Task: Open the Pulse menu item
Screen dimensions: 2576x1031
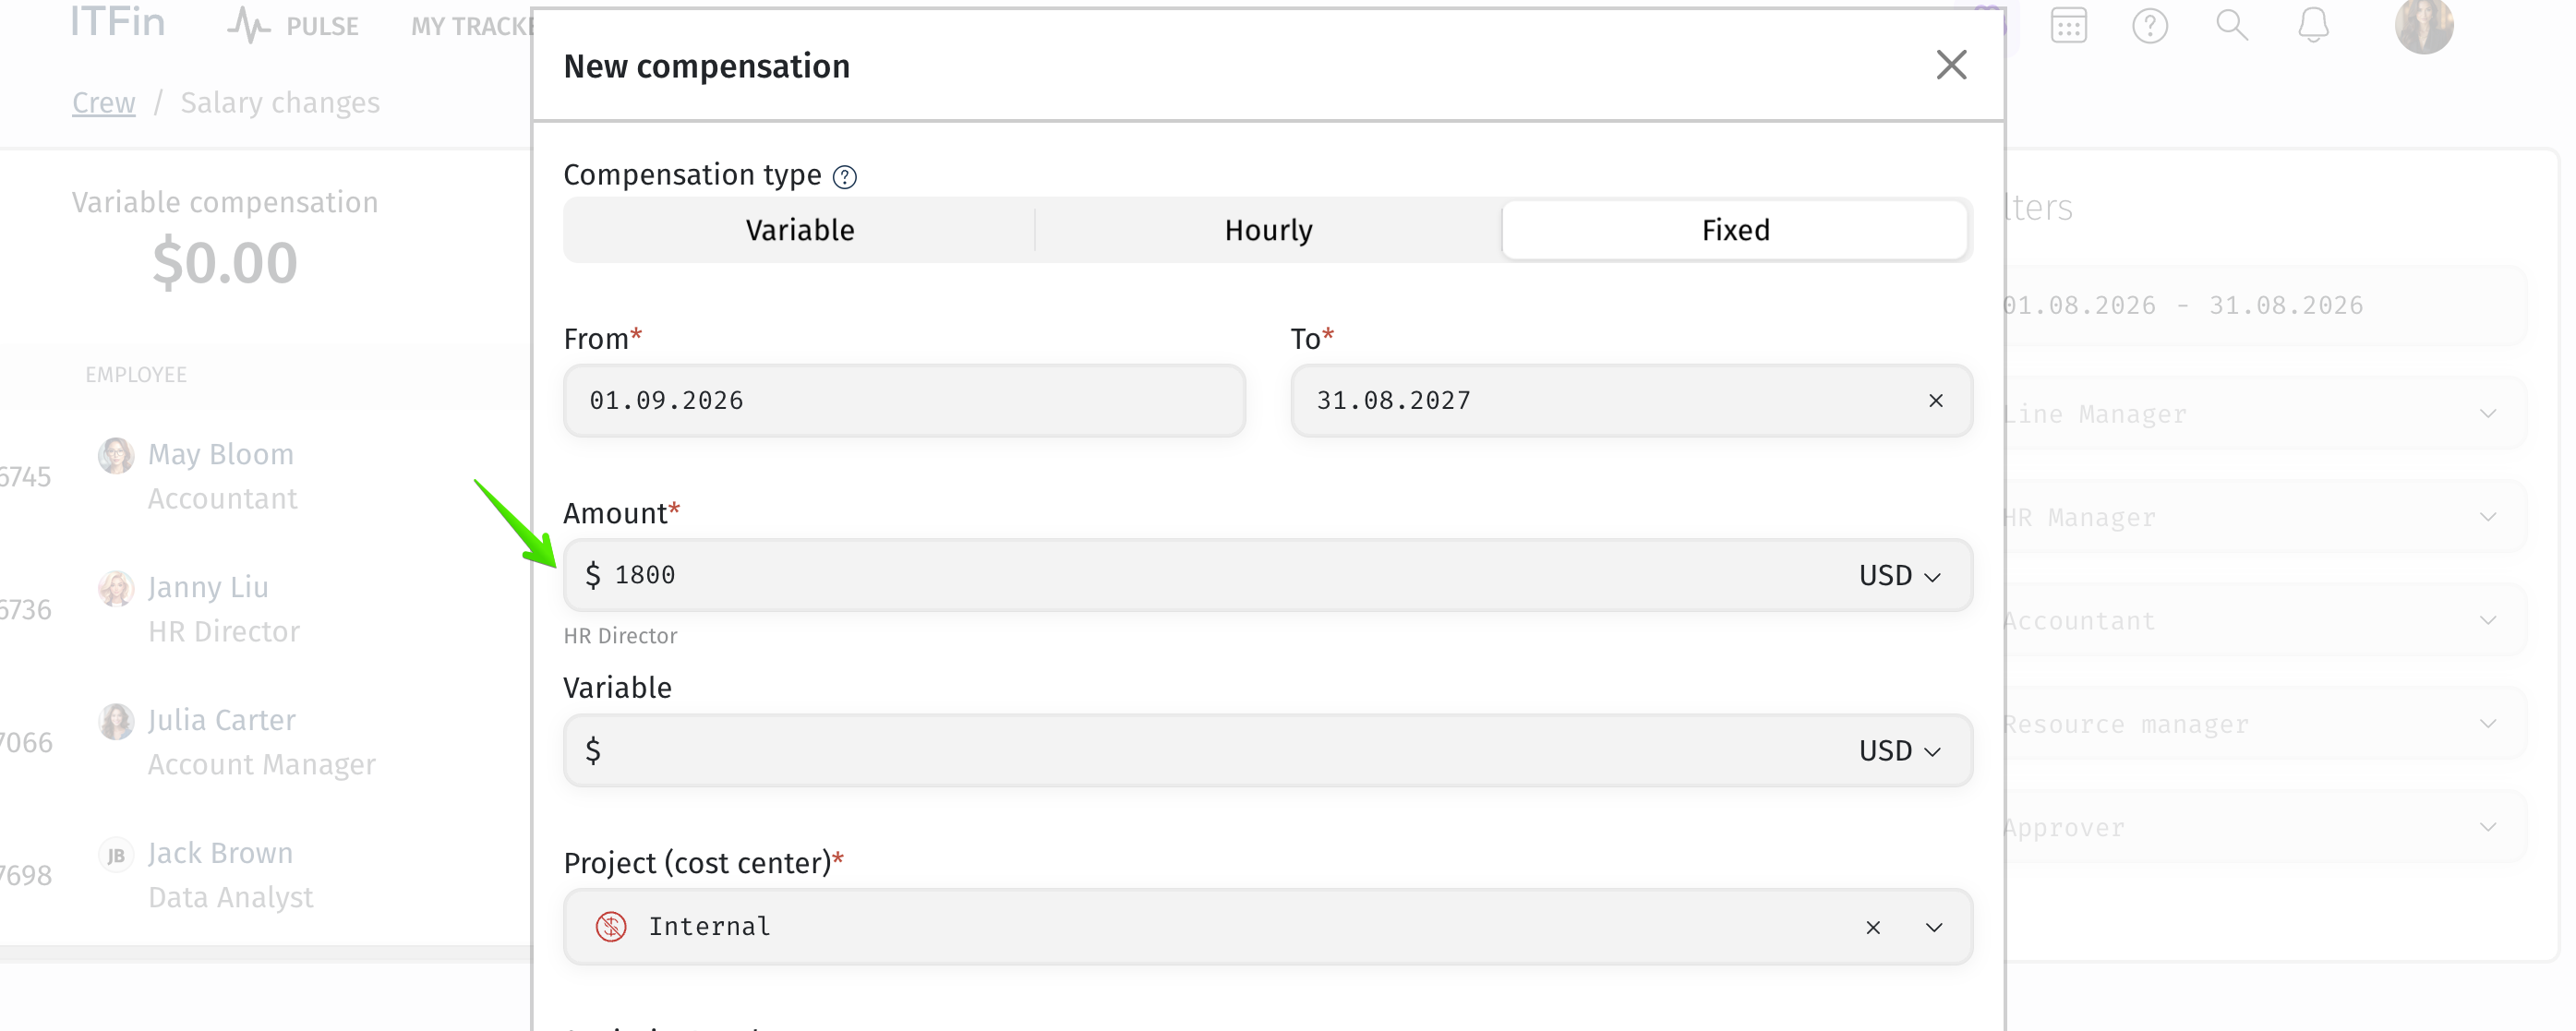Action: click(x=293, y=25)
